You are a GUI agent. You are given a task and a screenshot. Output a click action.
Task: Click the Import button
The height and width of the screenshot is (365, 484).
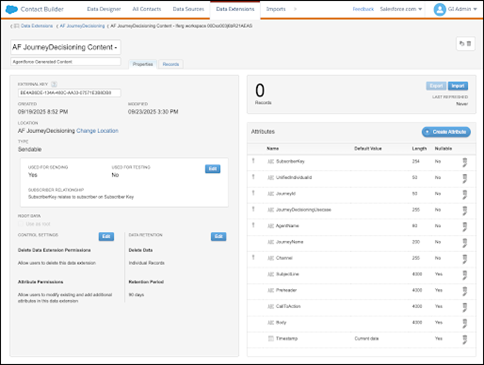point(458,86)
